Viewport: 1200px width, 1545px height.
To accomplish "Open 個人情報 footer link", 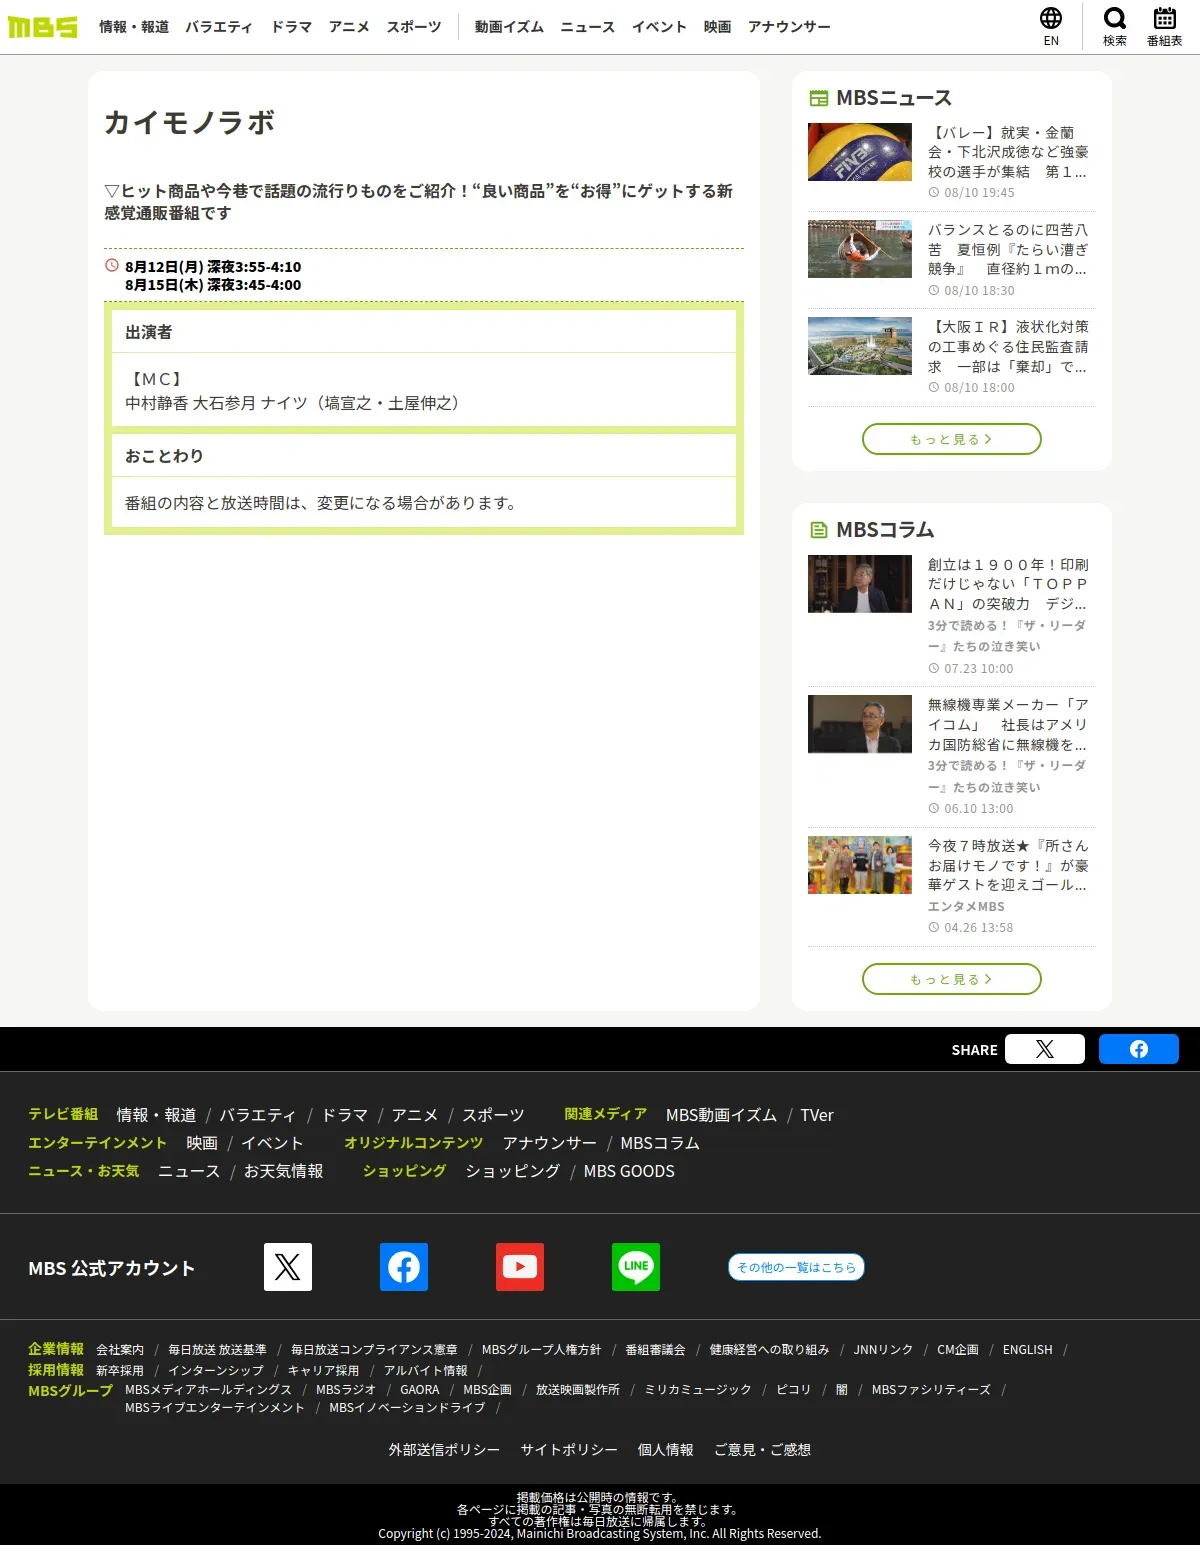I will tap(666, 1450).
